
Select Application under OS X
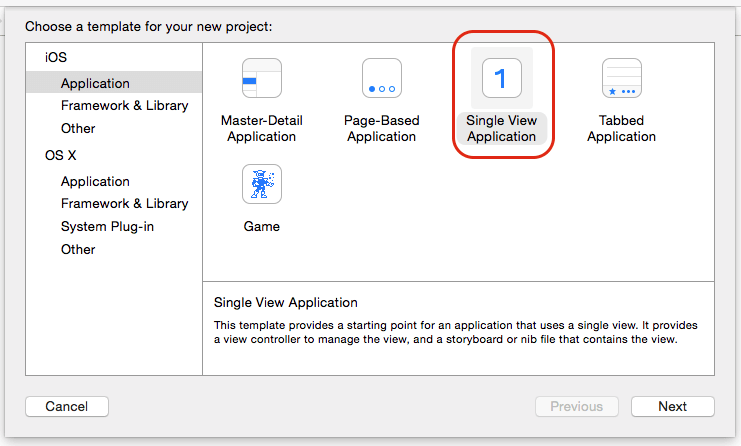pos(95,181)
